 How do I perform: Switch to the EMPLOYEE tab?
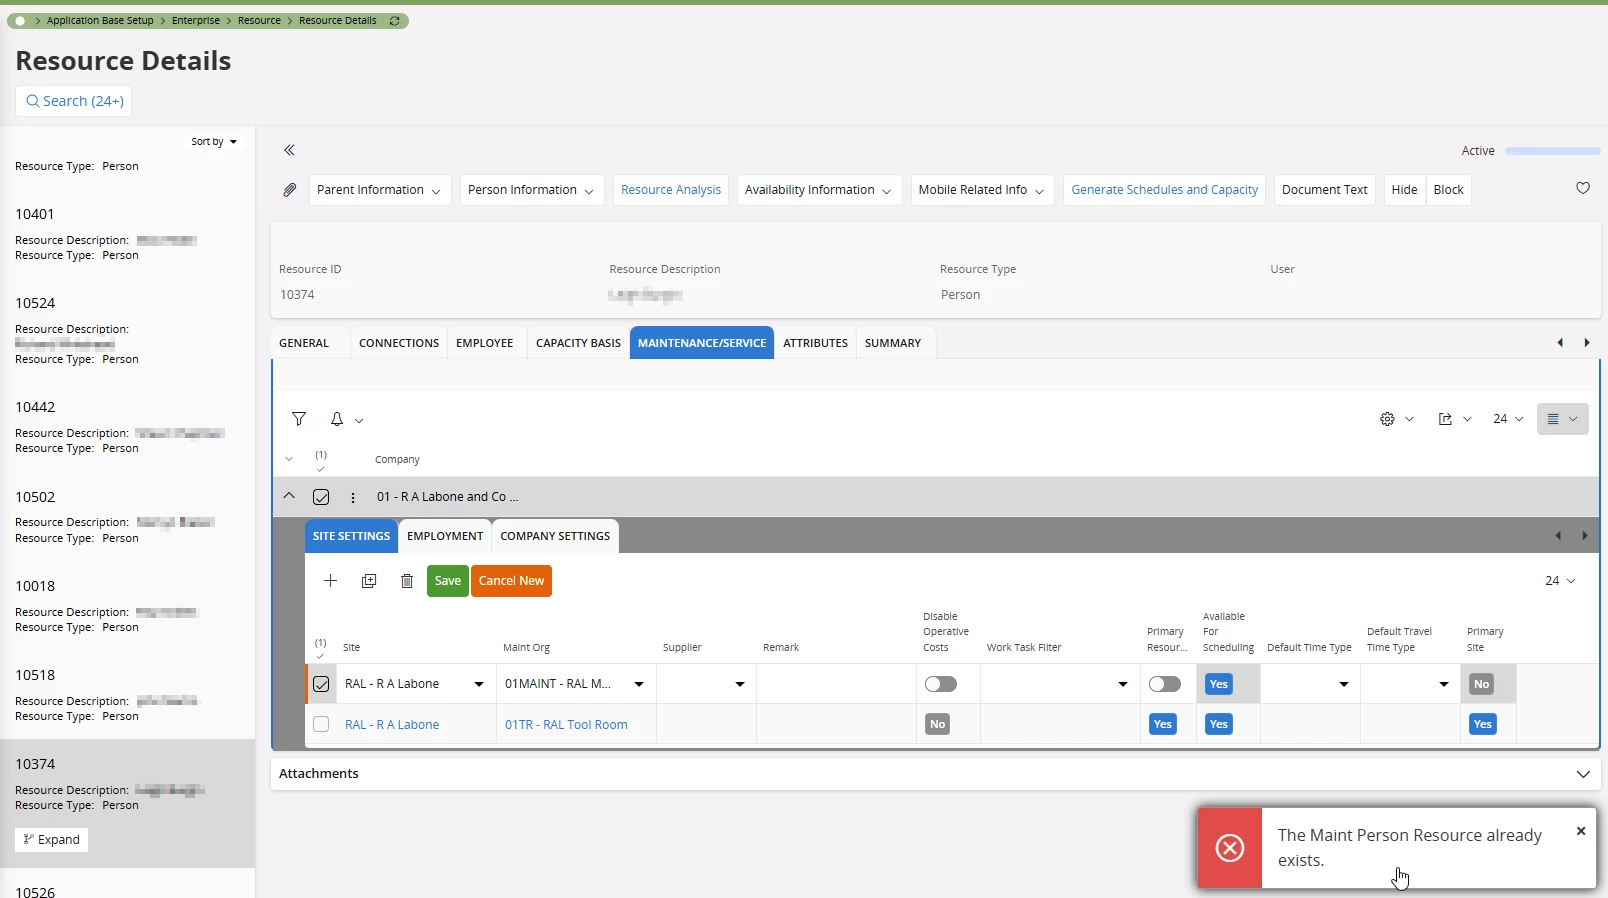pos(485,343)
